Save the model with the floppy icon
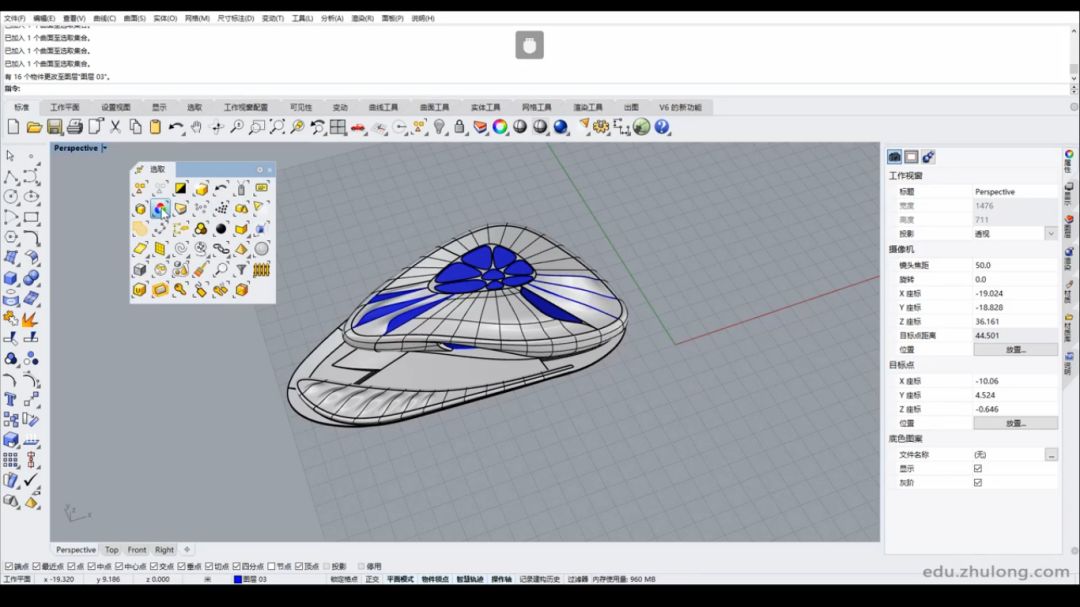This screenshot has height=607, width=1080. tap(54, 127)
